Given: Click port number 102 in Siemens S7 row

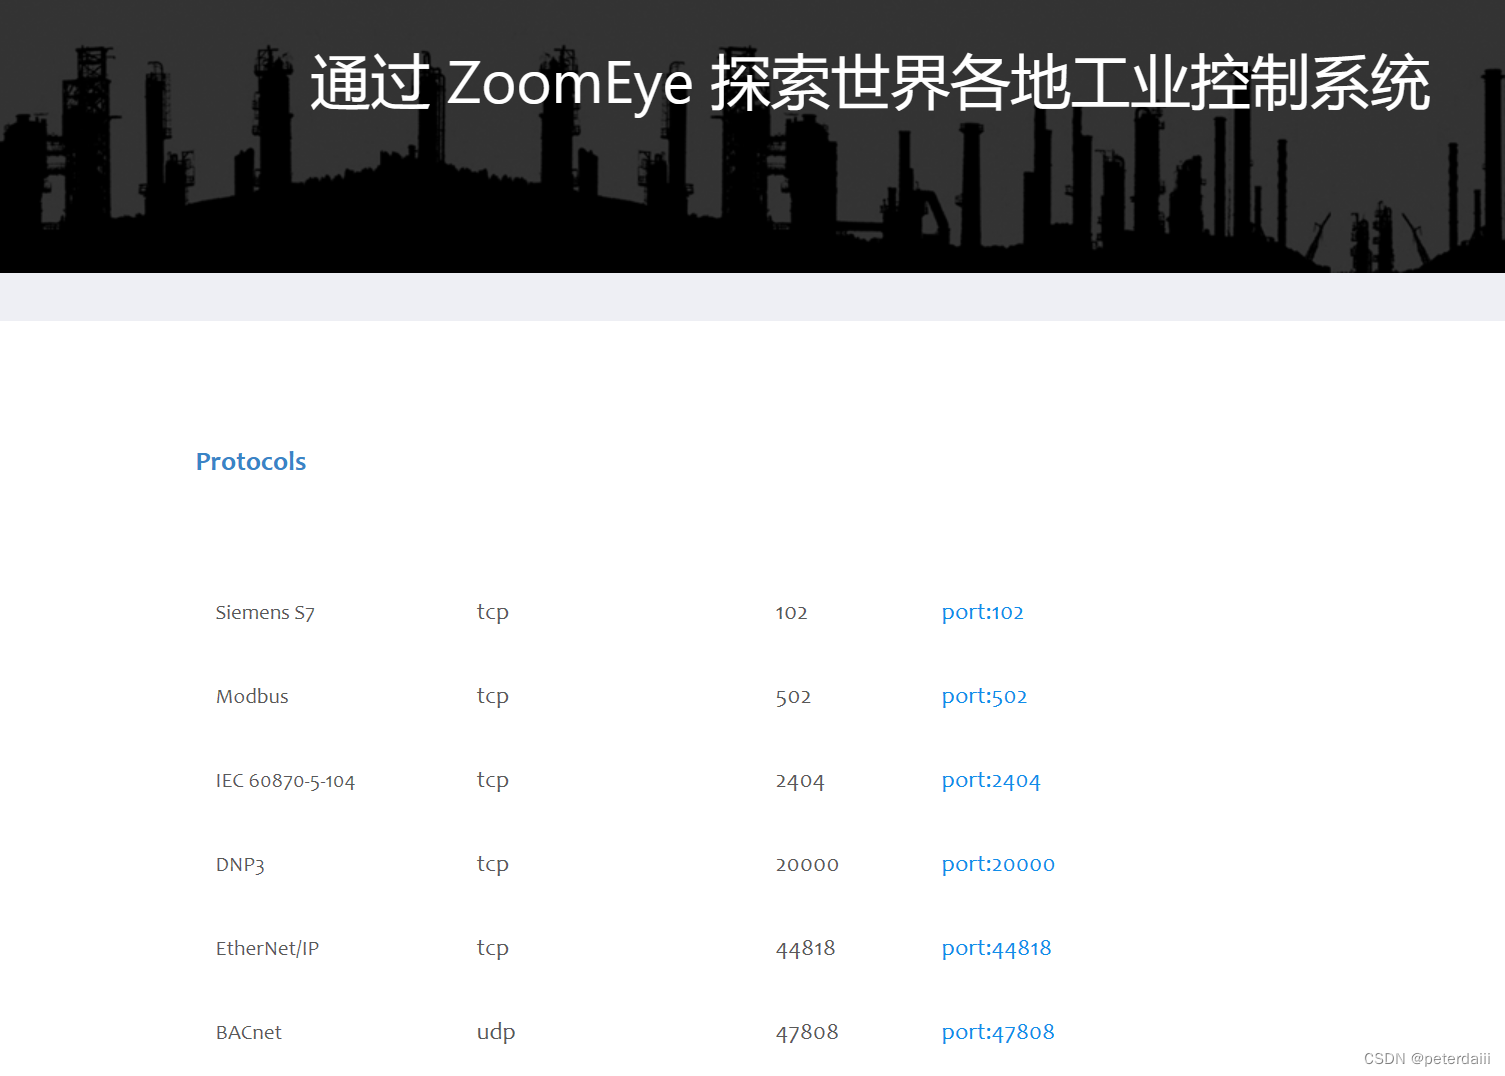Looking at the screenshot, I should [x=791, y=612].
